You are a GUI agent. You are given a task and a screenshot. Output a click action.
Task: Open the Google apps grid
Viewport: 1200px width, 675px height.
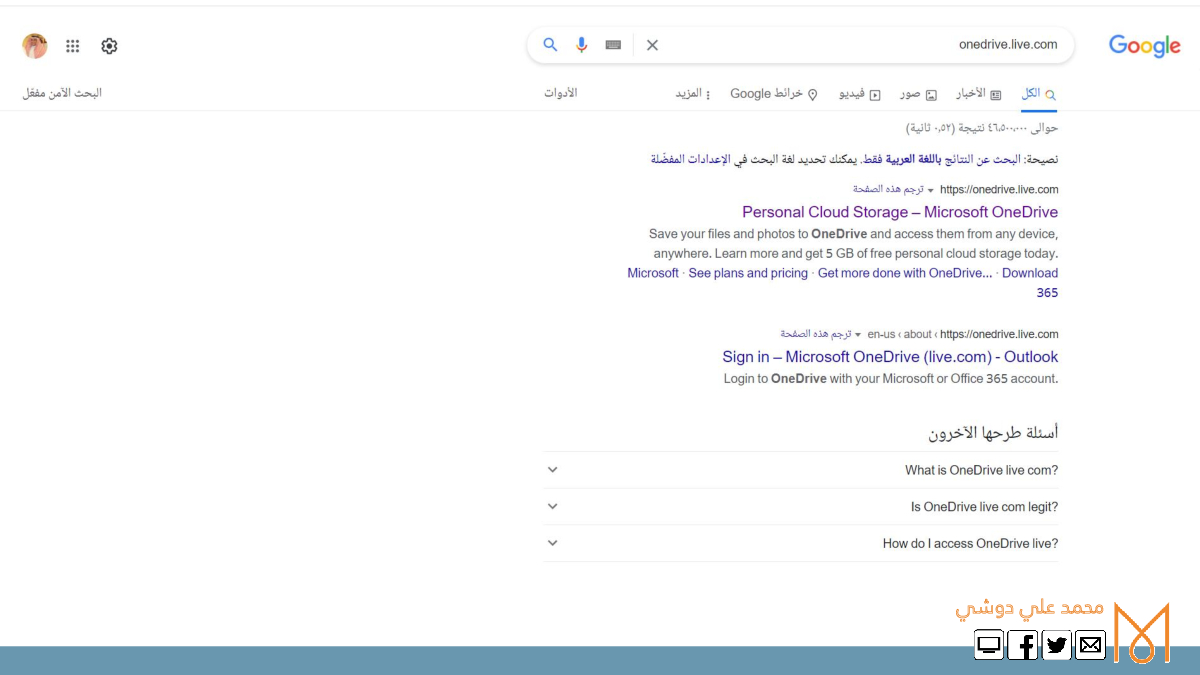click(x=73, y=46)
